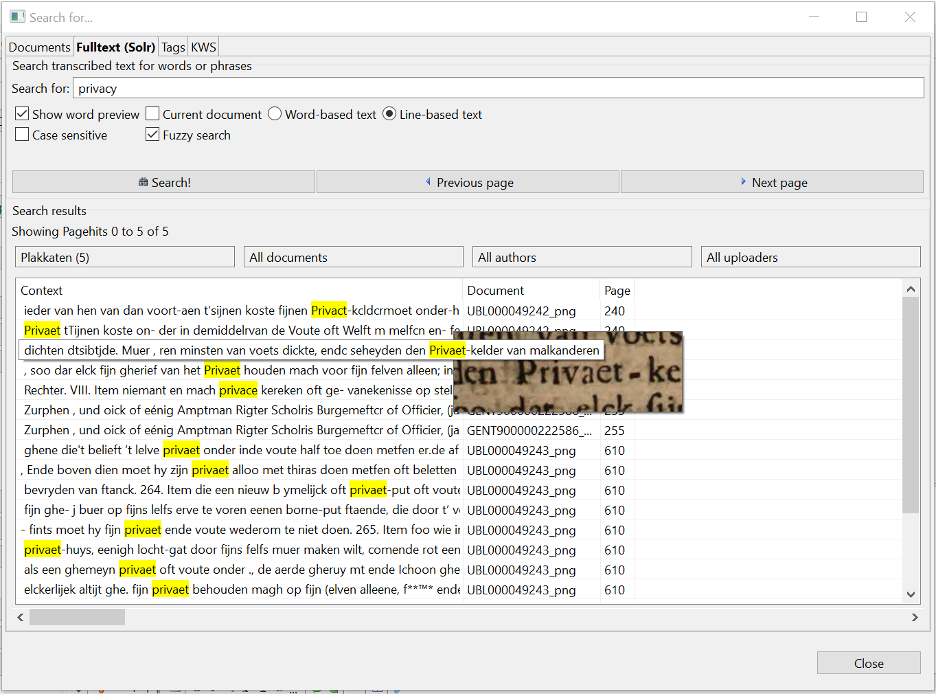Open the All authors filter
This screenshot has height=694, width=936.
pyautogui.click(x=582, y=256)
